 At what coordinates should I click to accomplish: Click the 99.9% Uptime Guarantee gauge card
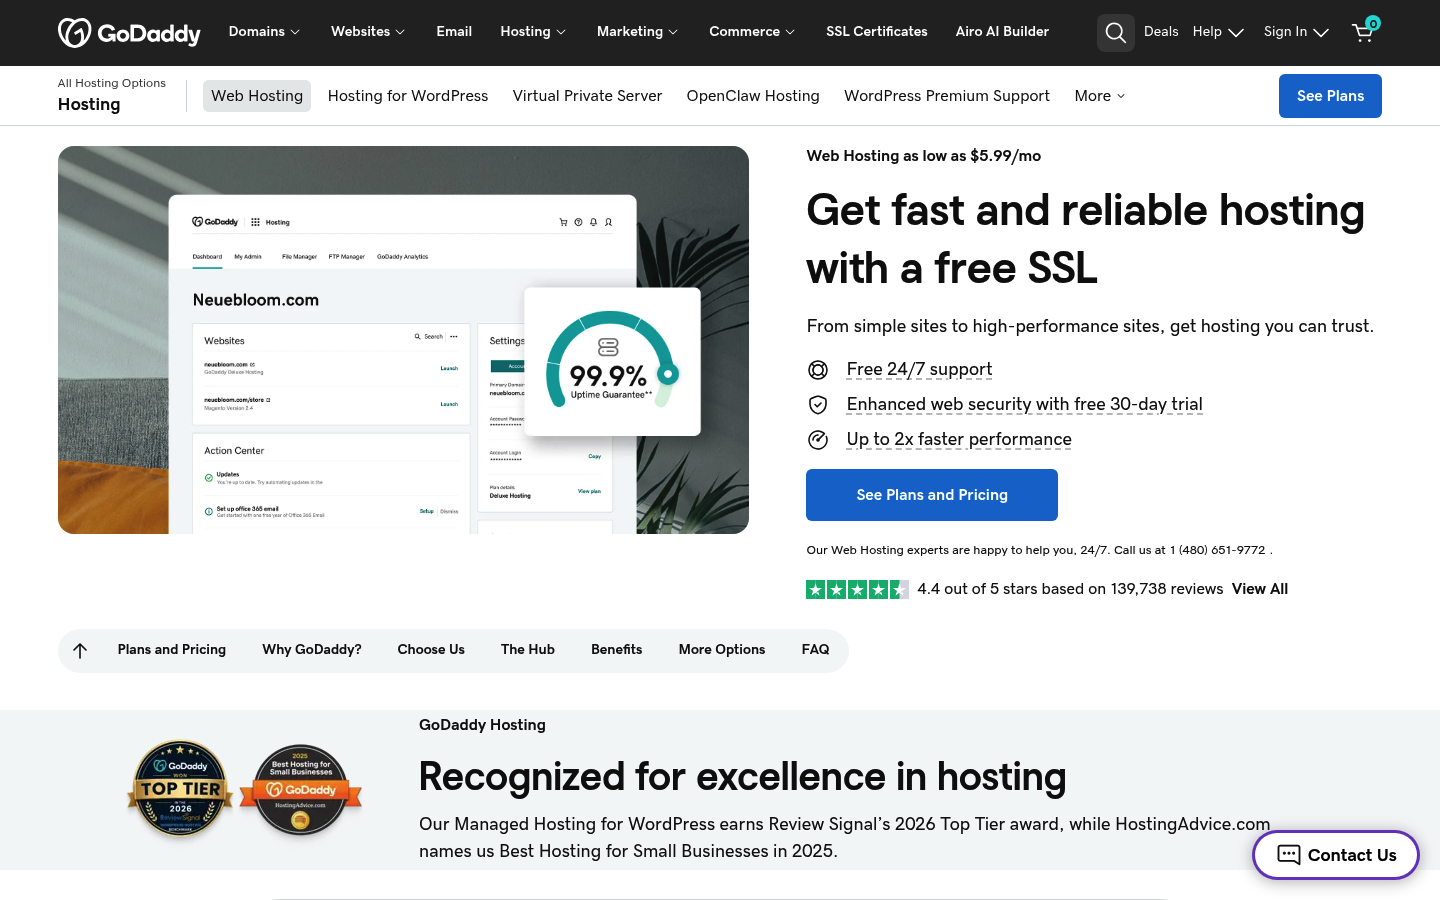[x=612, y=362]
